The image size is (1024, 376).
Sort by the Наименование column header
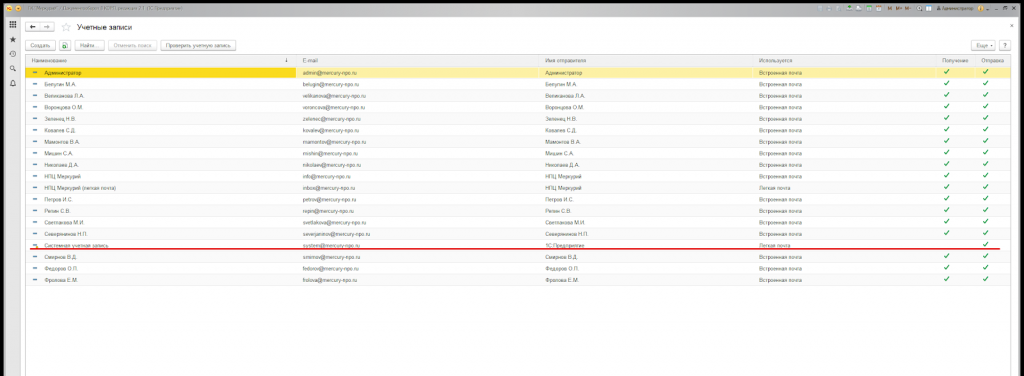pos(49,60)
